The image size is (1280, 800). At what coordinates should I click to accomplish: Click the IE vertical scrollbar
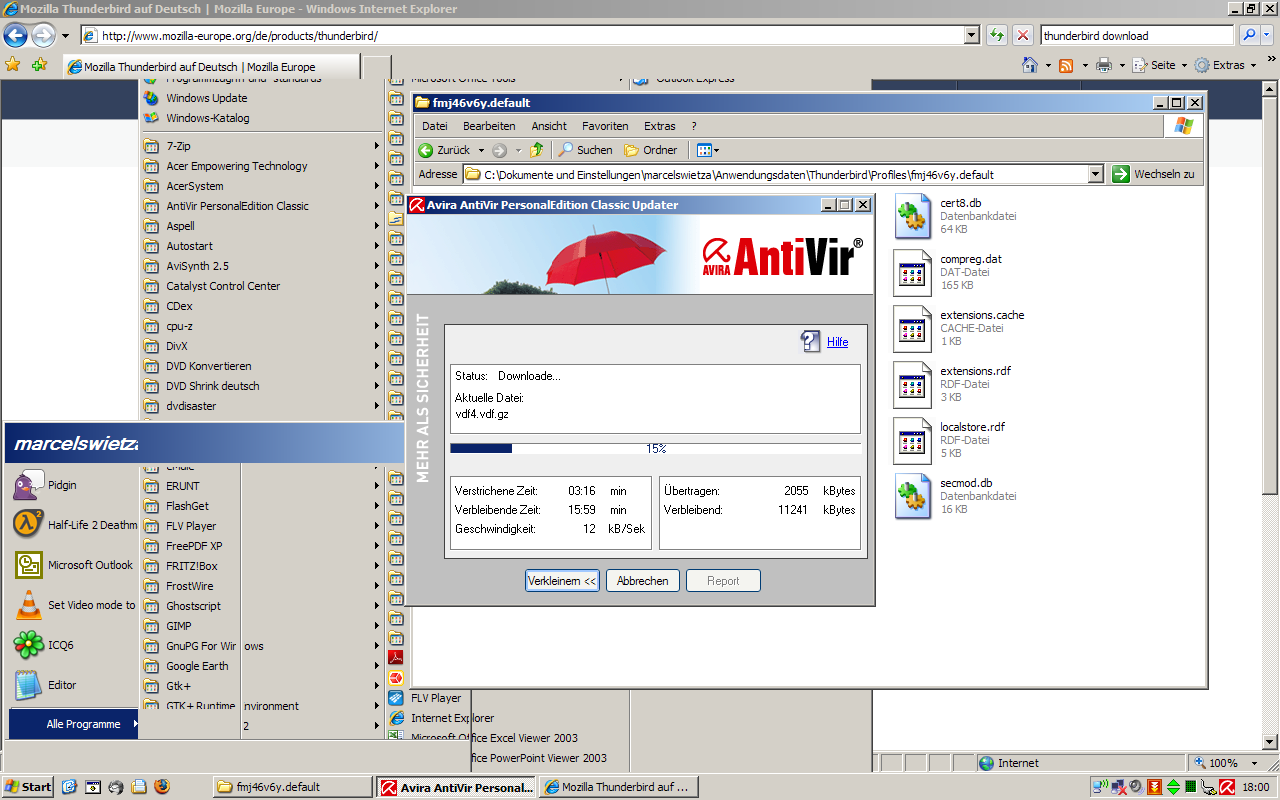click(1270, 415)
